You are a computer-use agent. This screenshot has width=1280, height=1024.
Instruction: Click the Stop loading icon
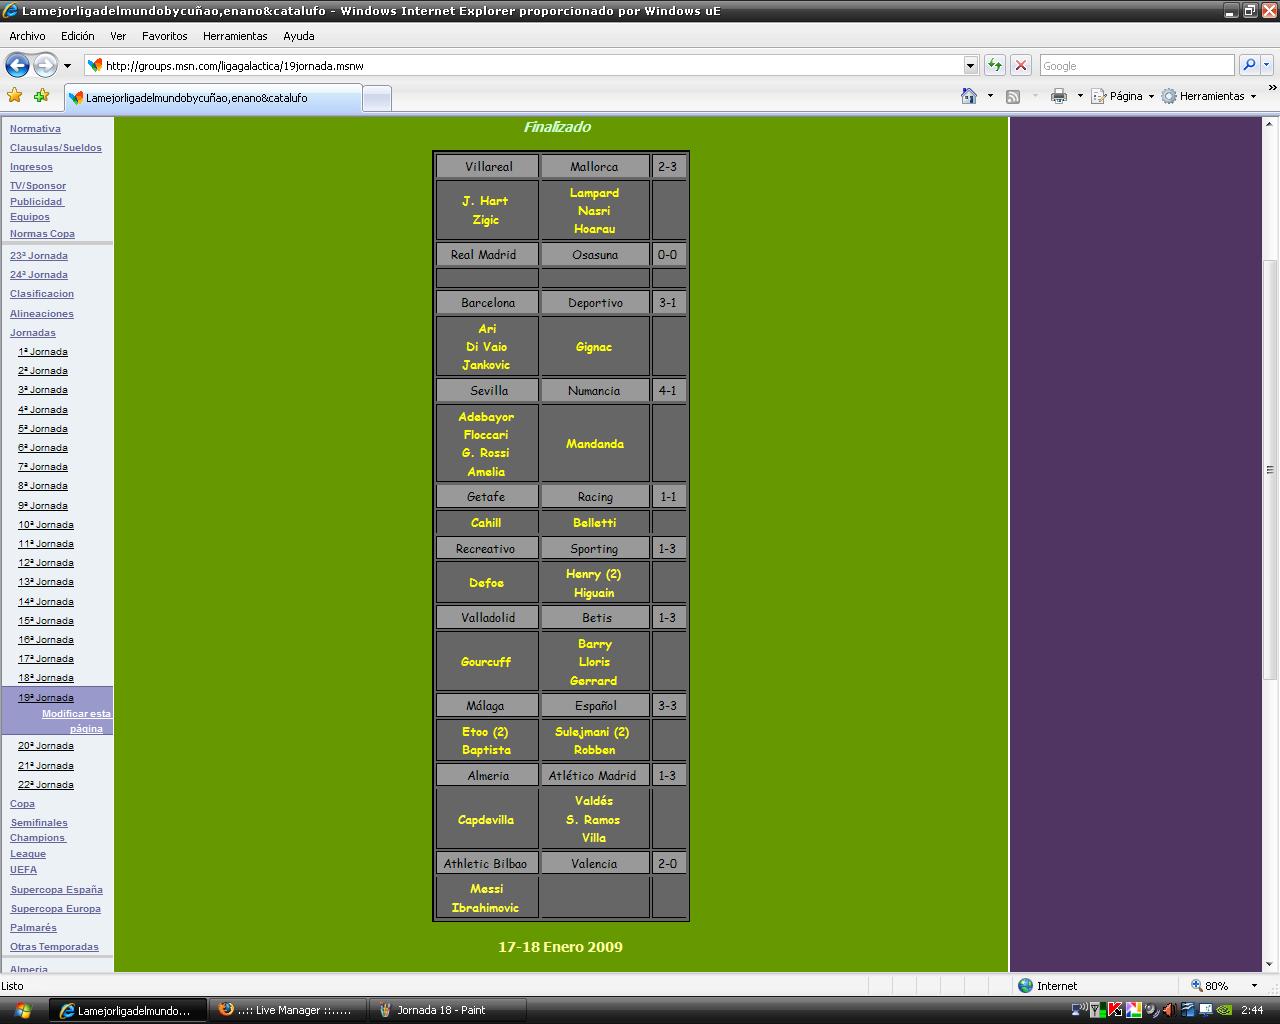pos(1020,65)
